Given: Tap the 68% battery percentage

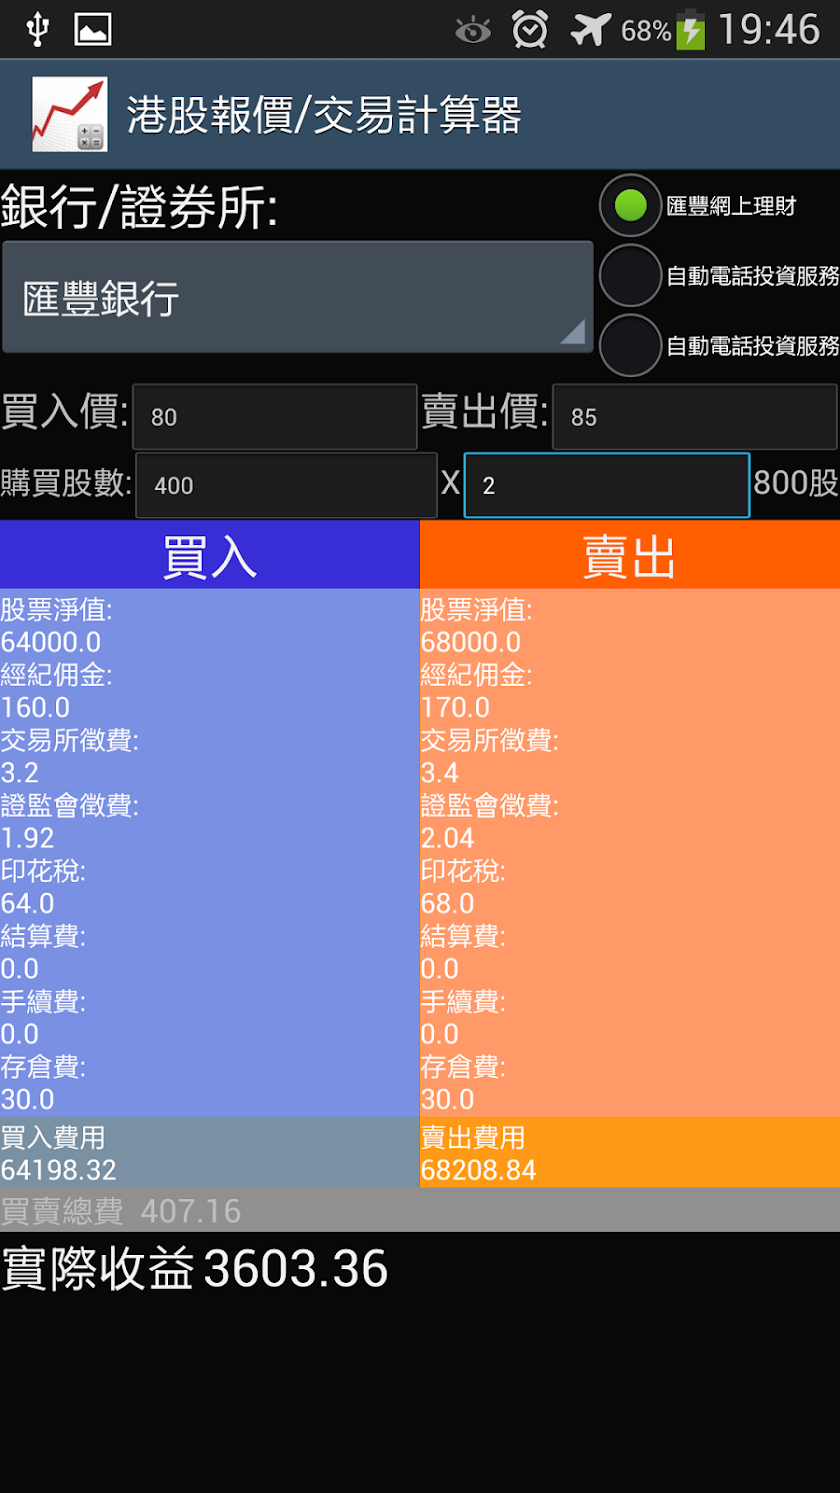Looking at the screenshot, I should coord(646,31).
